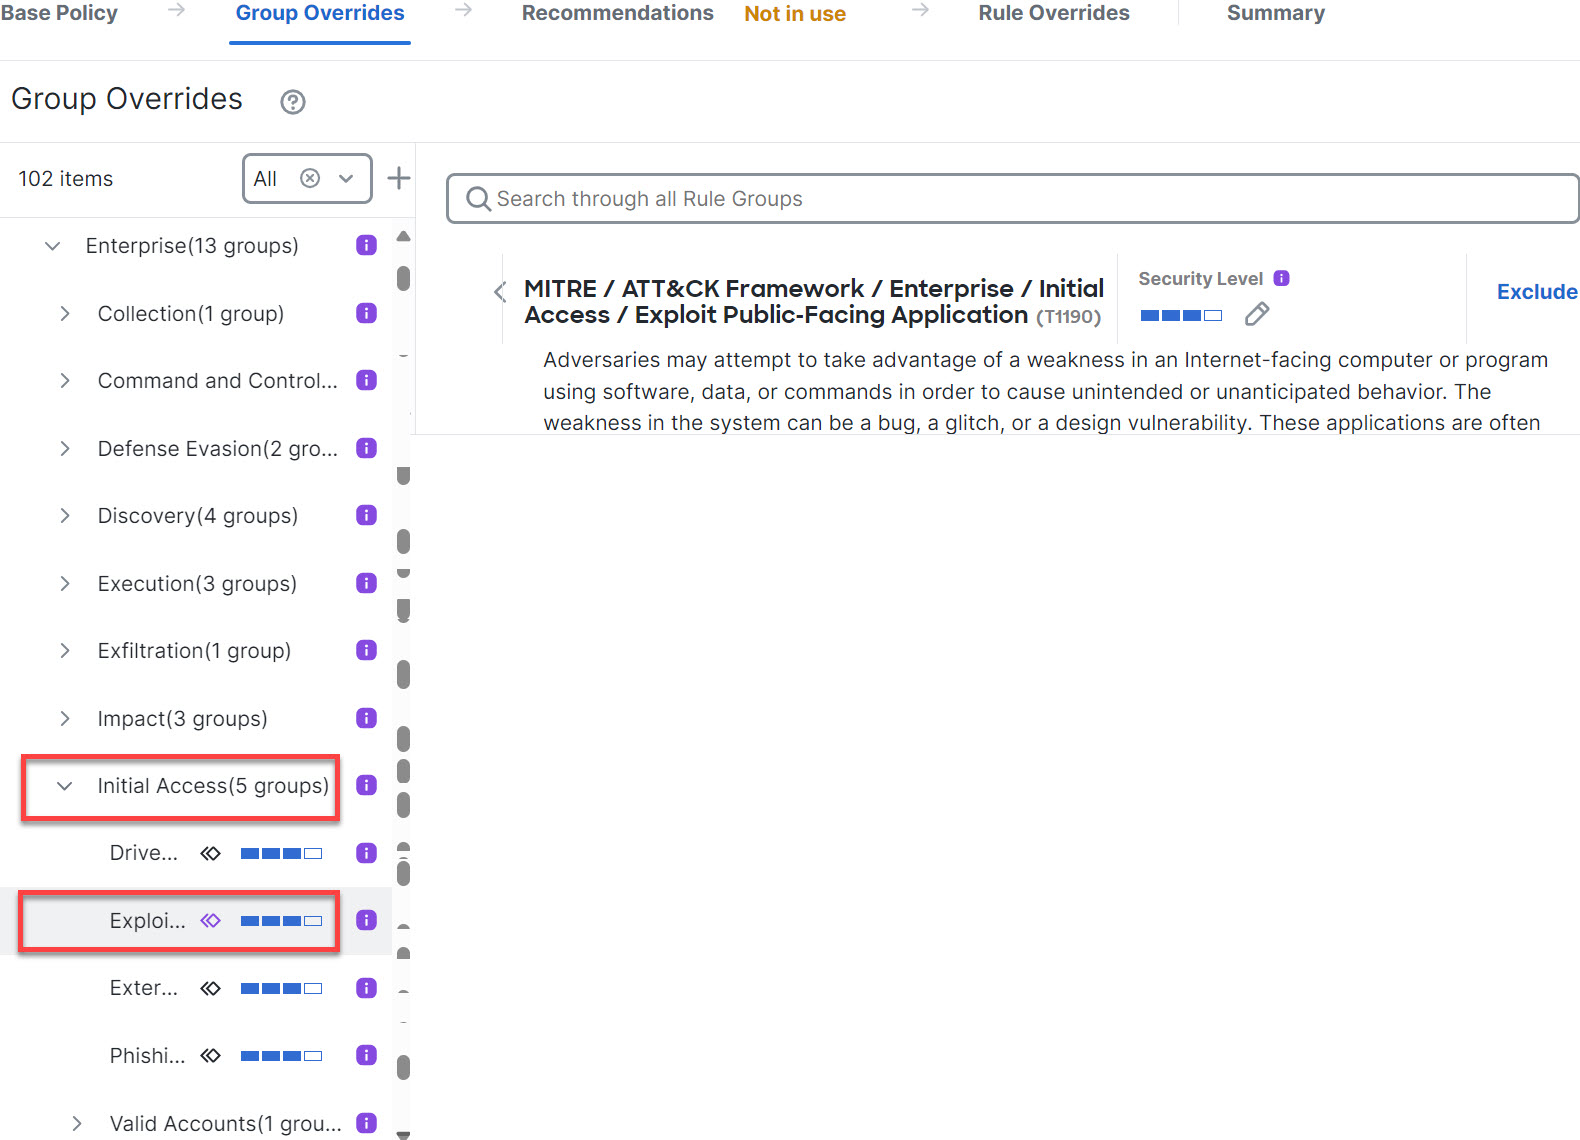Collapse the Initial Access(5 groups) node
The height and width of the screenshot is (1140, 1580).
(65, 787)
